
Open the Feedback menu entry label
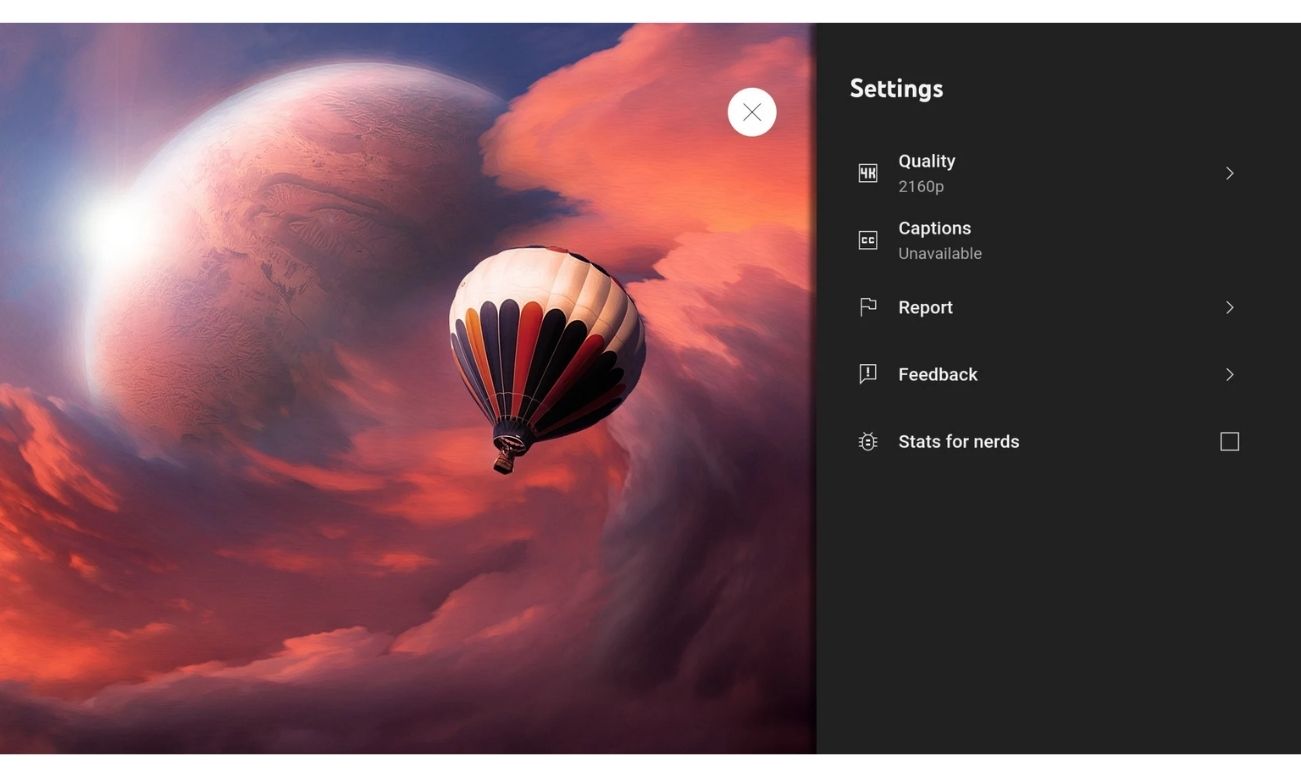pyautogui.click(x=937, y=374)
